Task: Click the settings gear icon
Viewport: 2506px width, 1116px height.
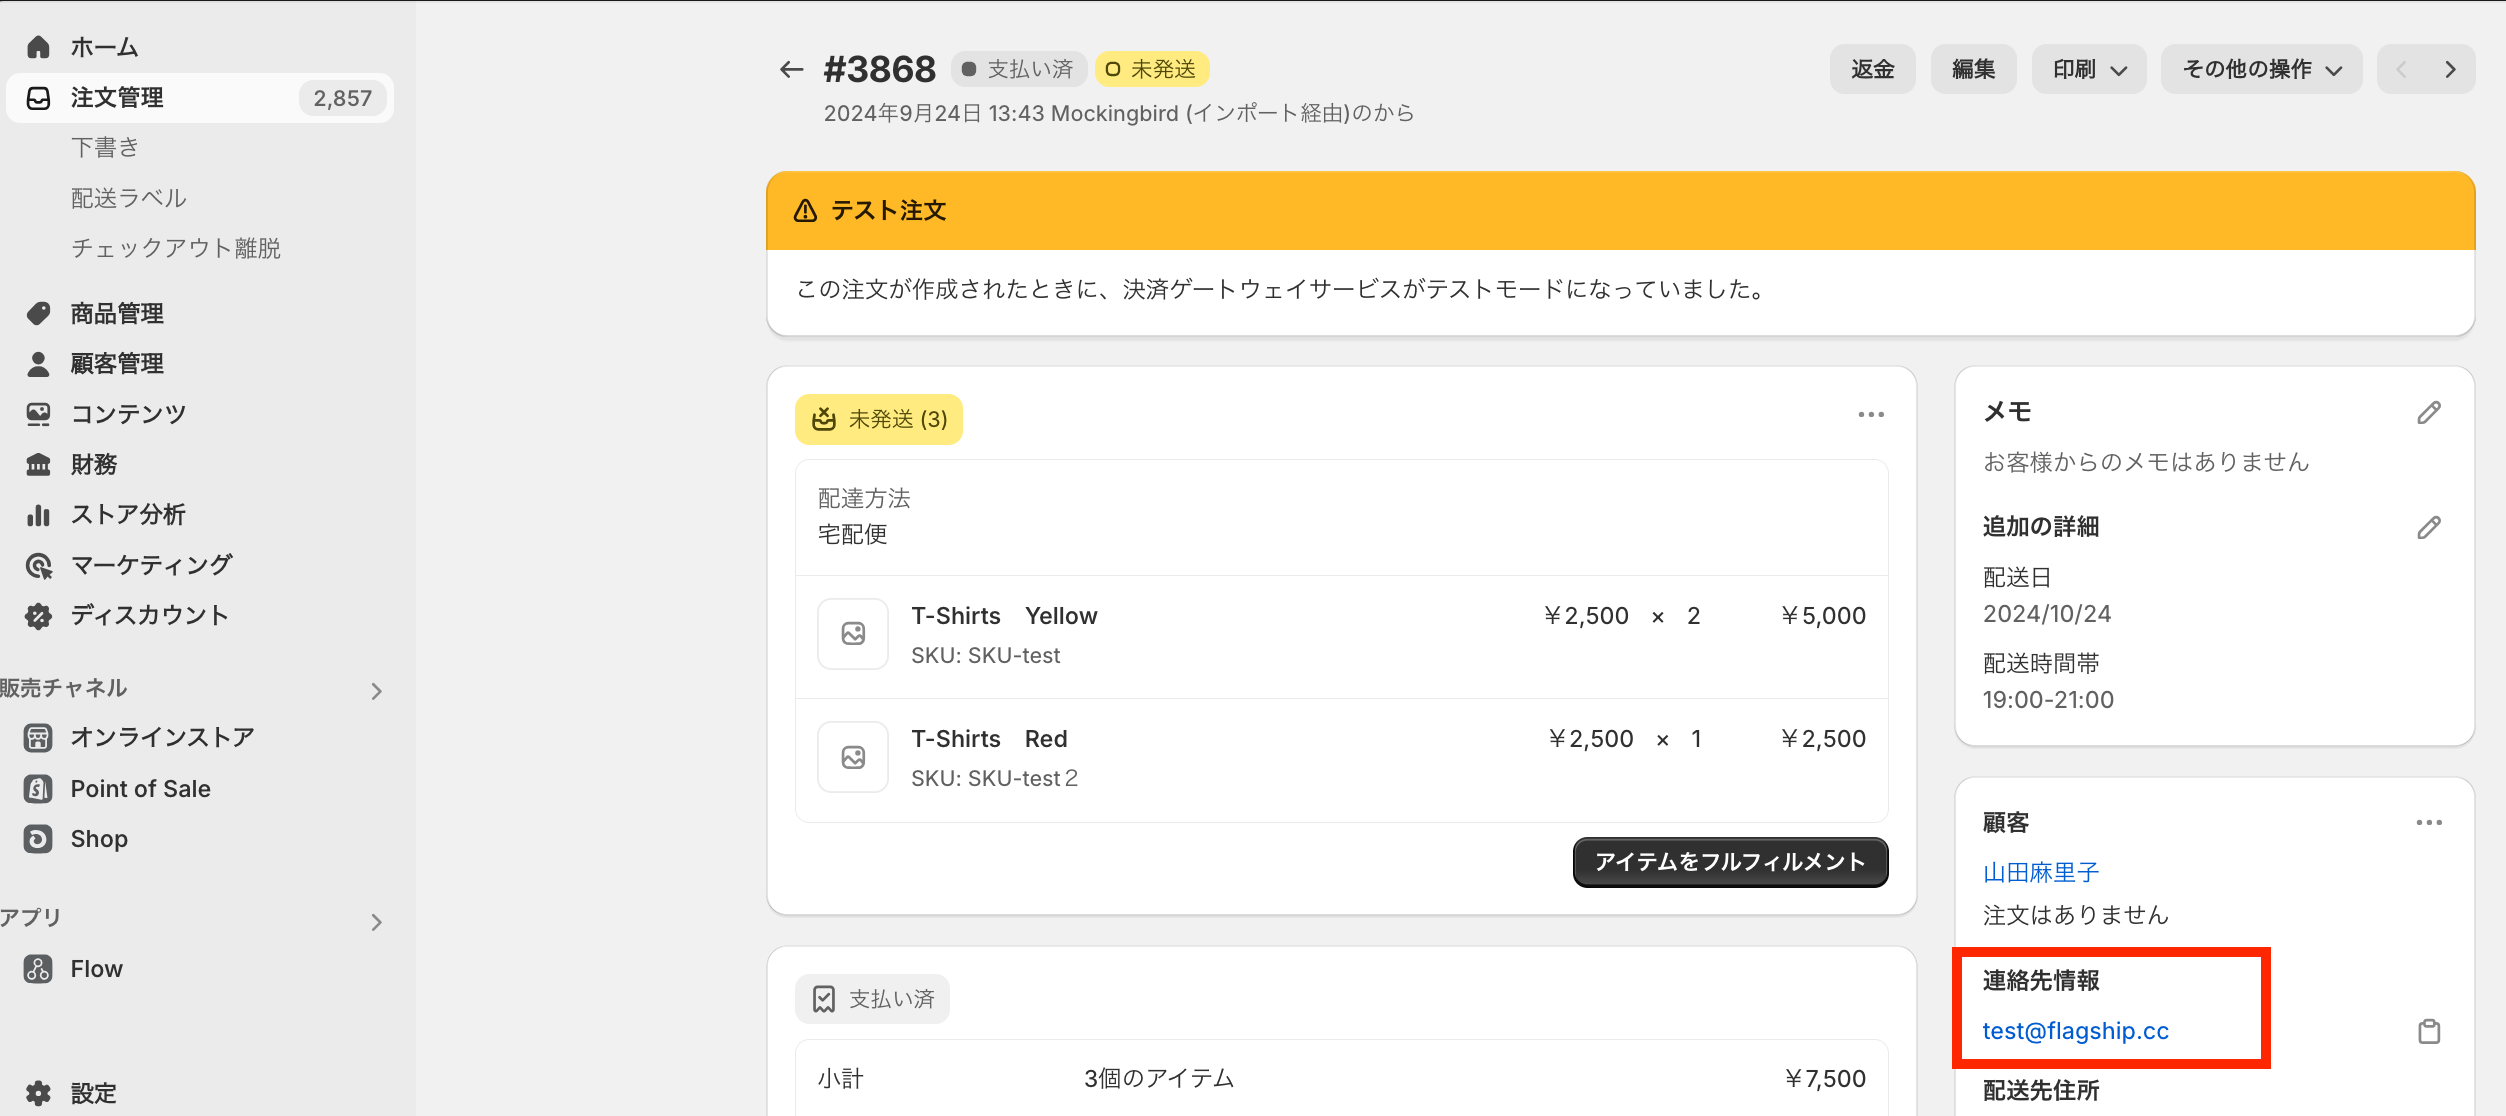Action: 38,1093
